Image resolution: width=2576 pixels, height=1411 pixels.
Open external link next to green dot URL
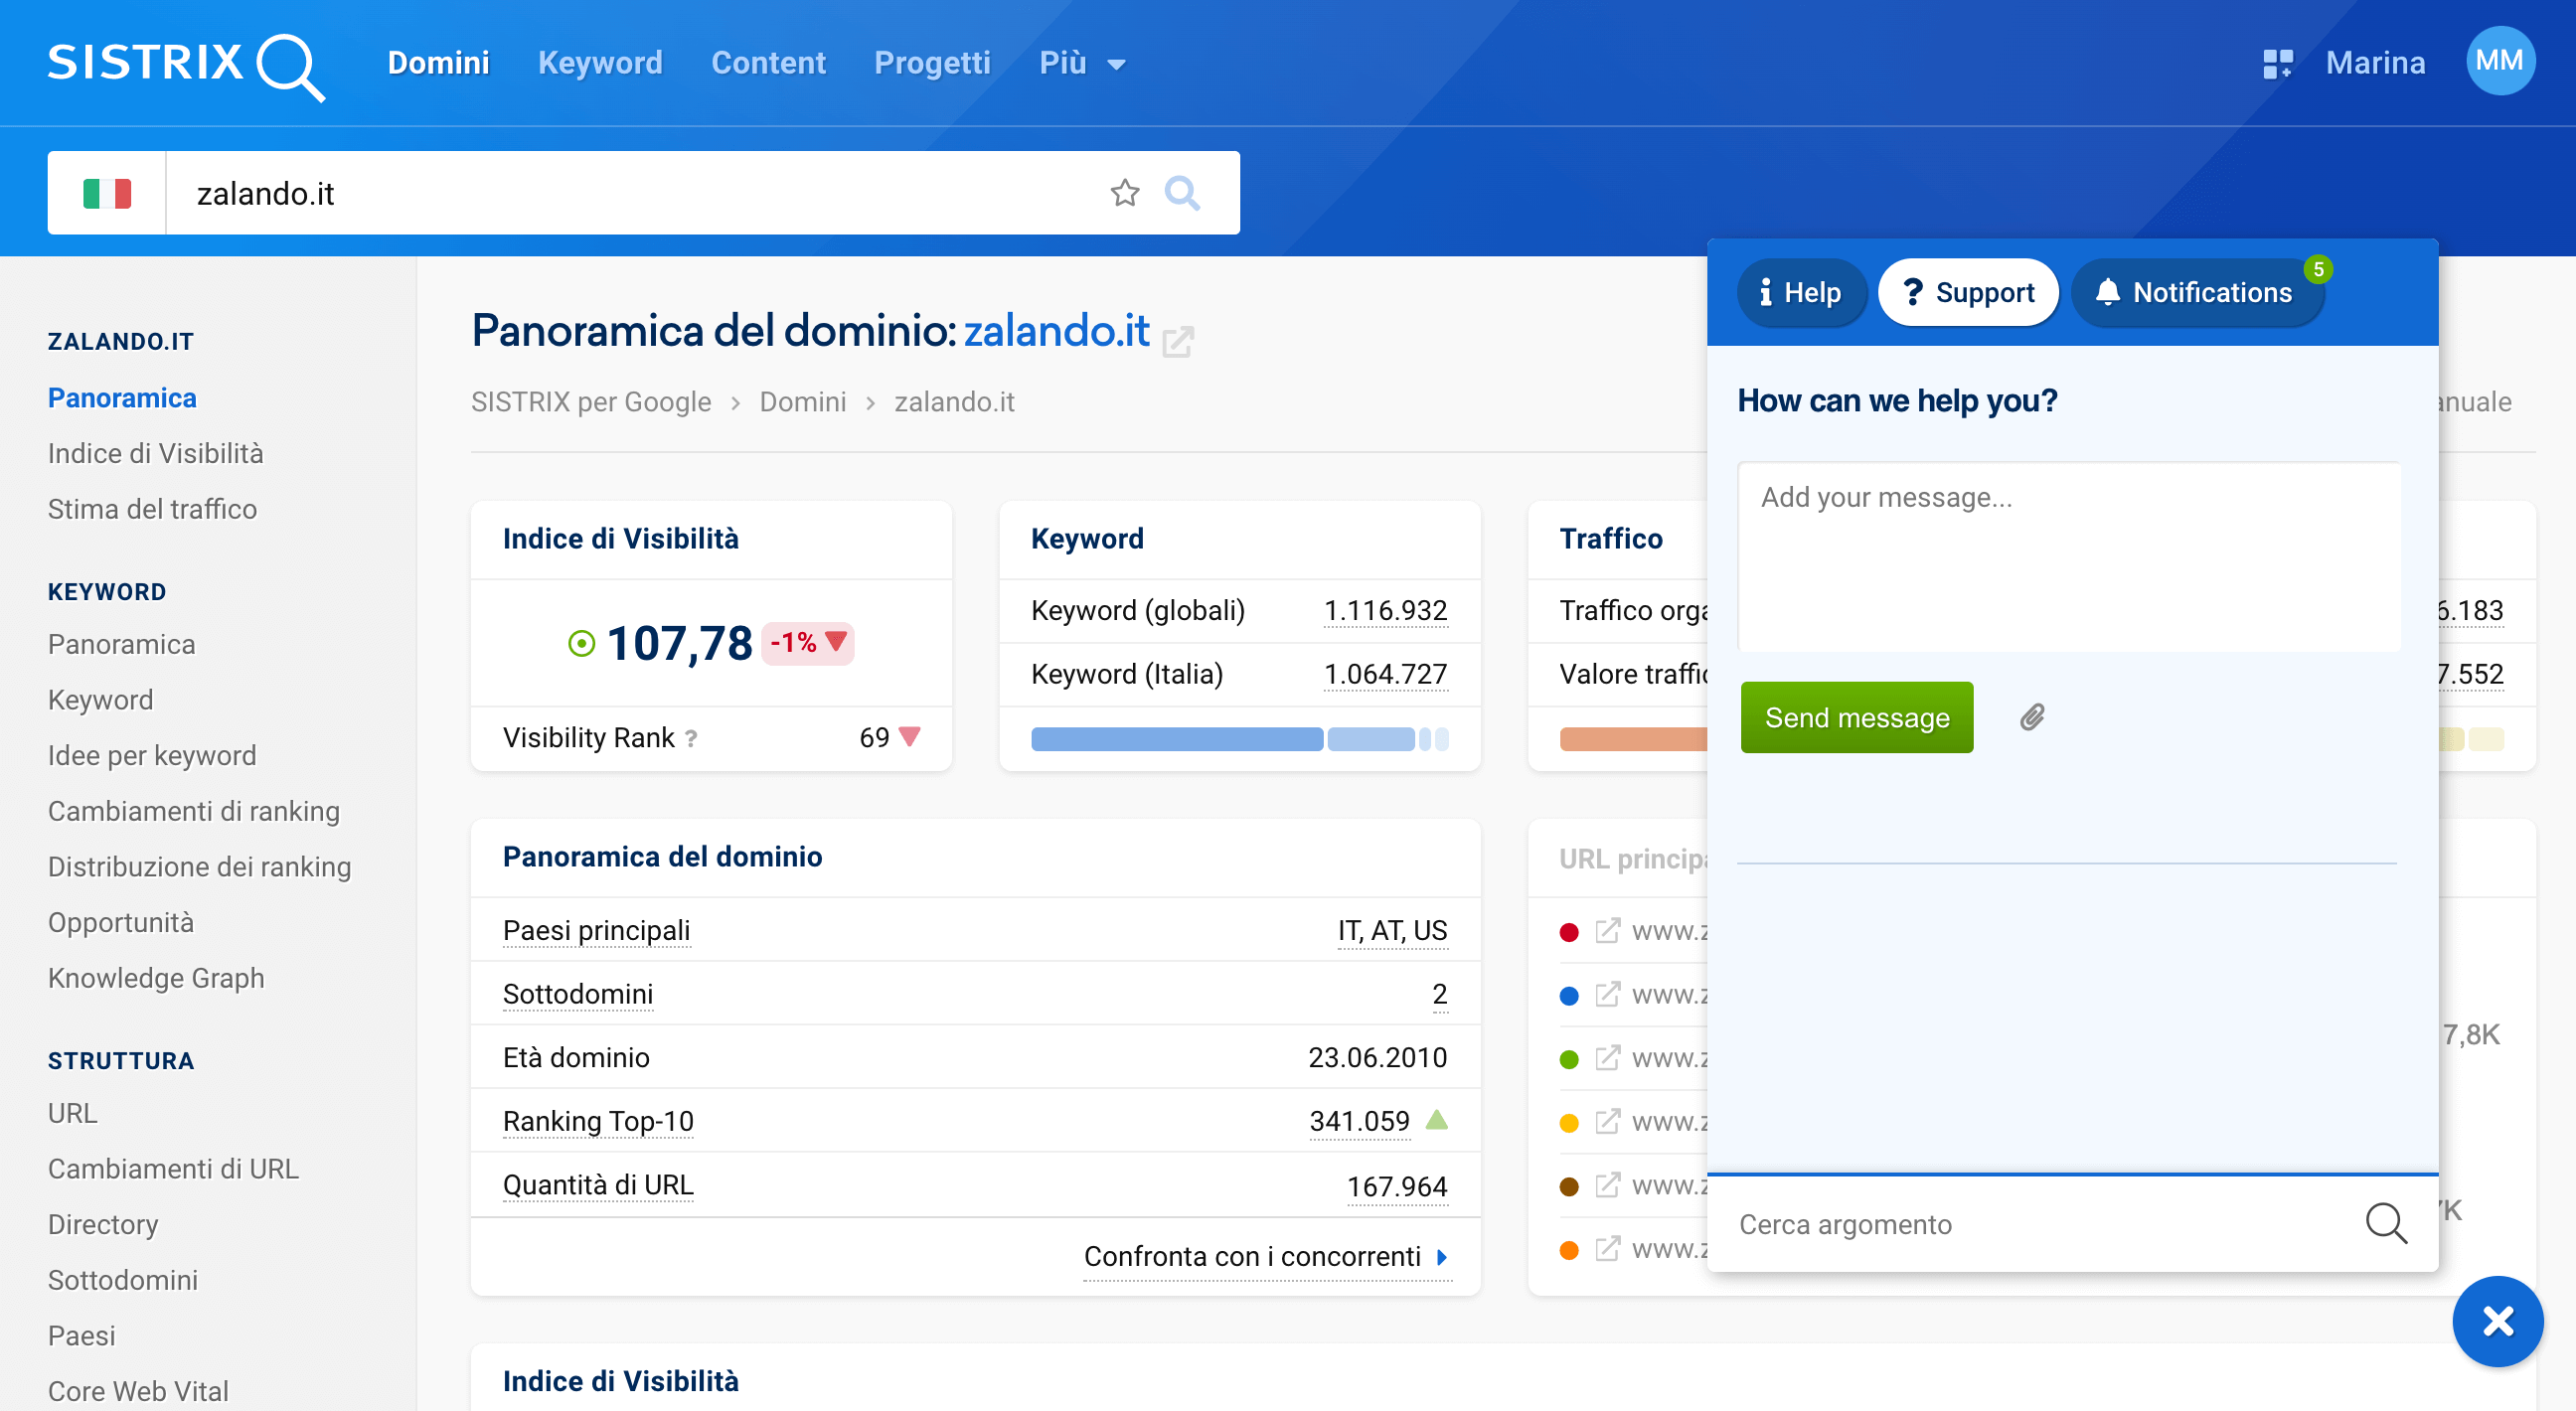(1607, 1058)
